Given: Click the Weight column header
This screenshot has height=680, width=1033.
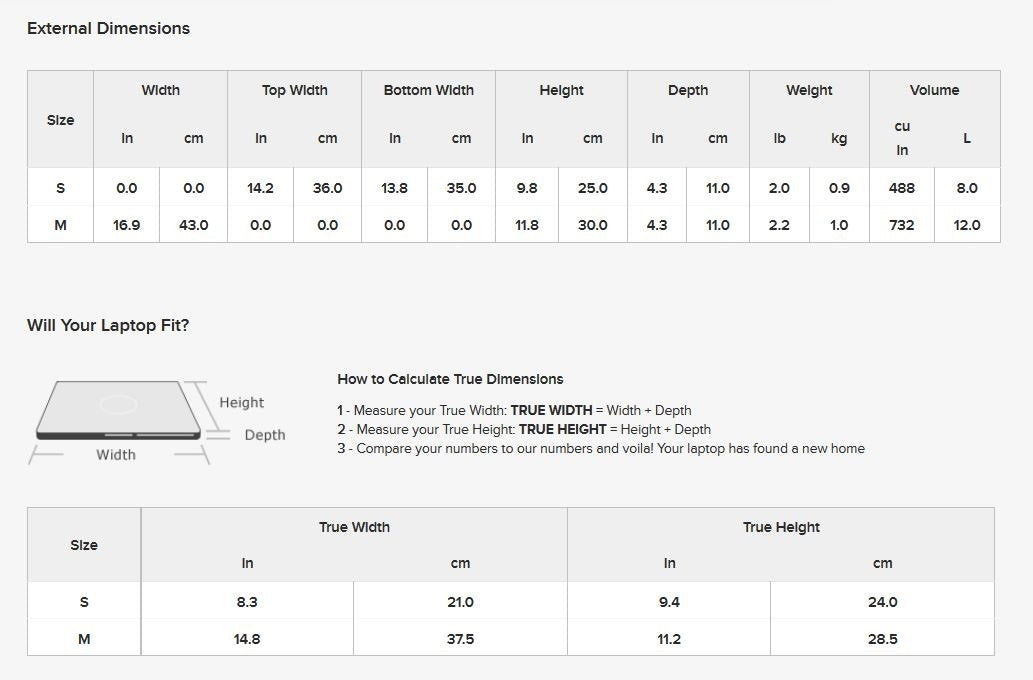Looking at the screenshot, I should pos(809,90).
